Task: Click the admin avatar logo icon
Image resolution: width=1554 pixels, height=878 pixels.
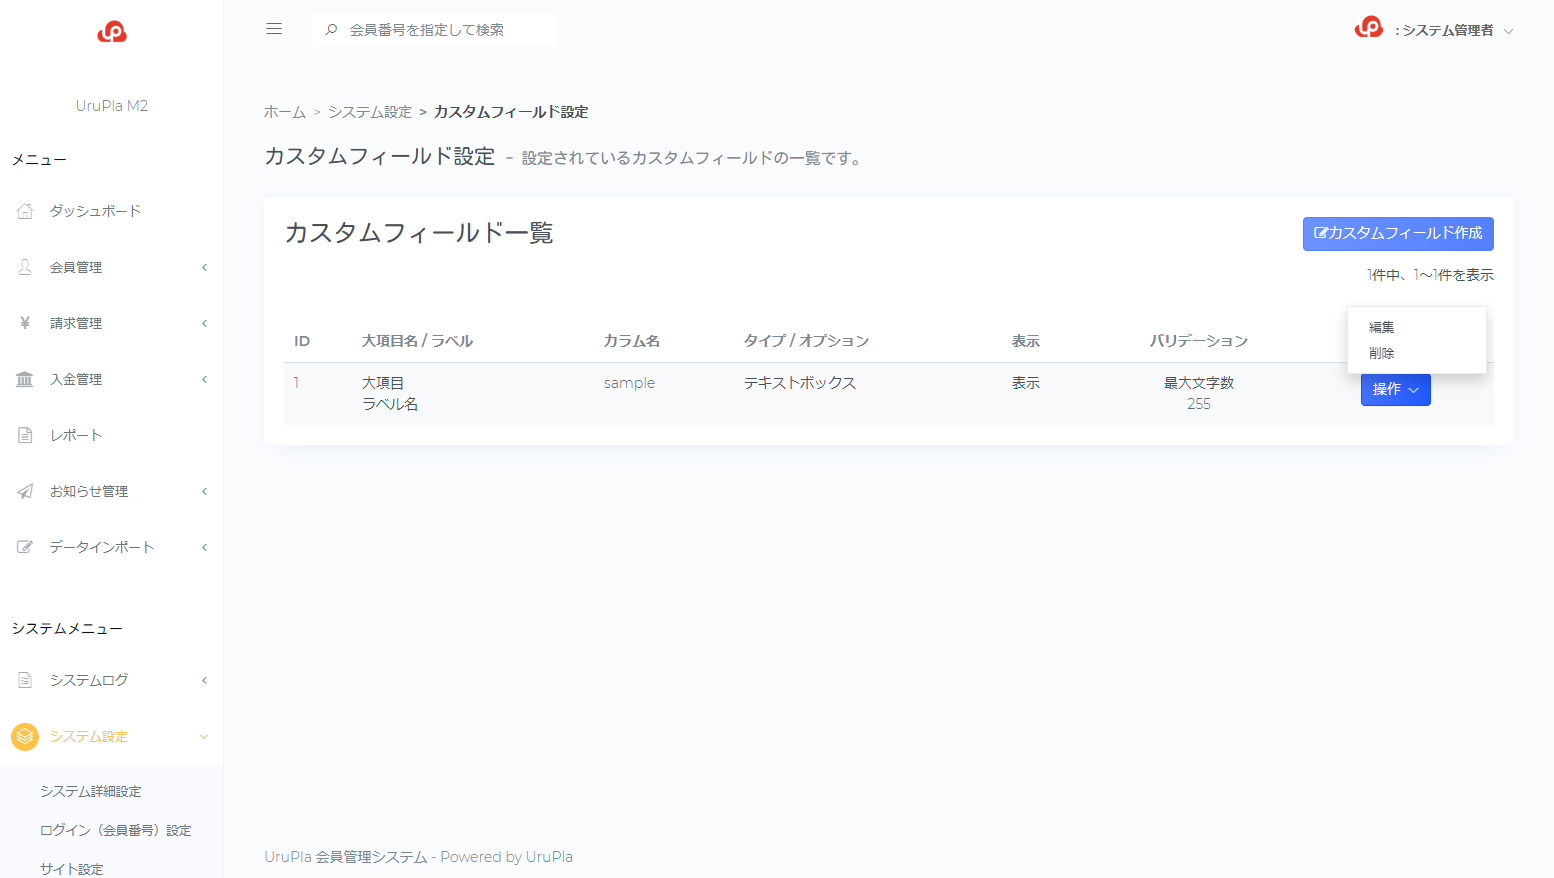Action: (1369, 28)
